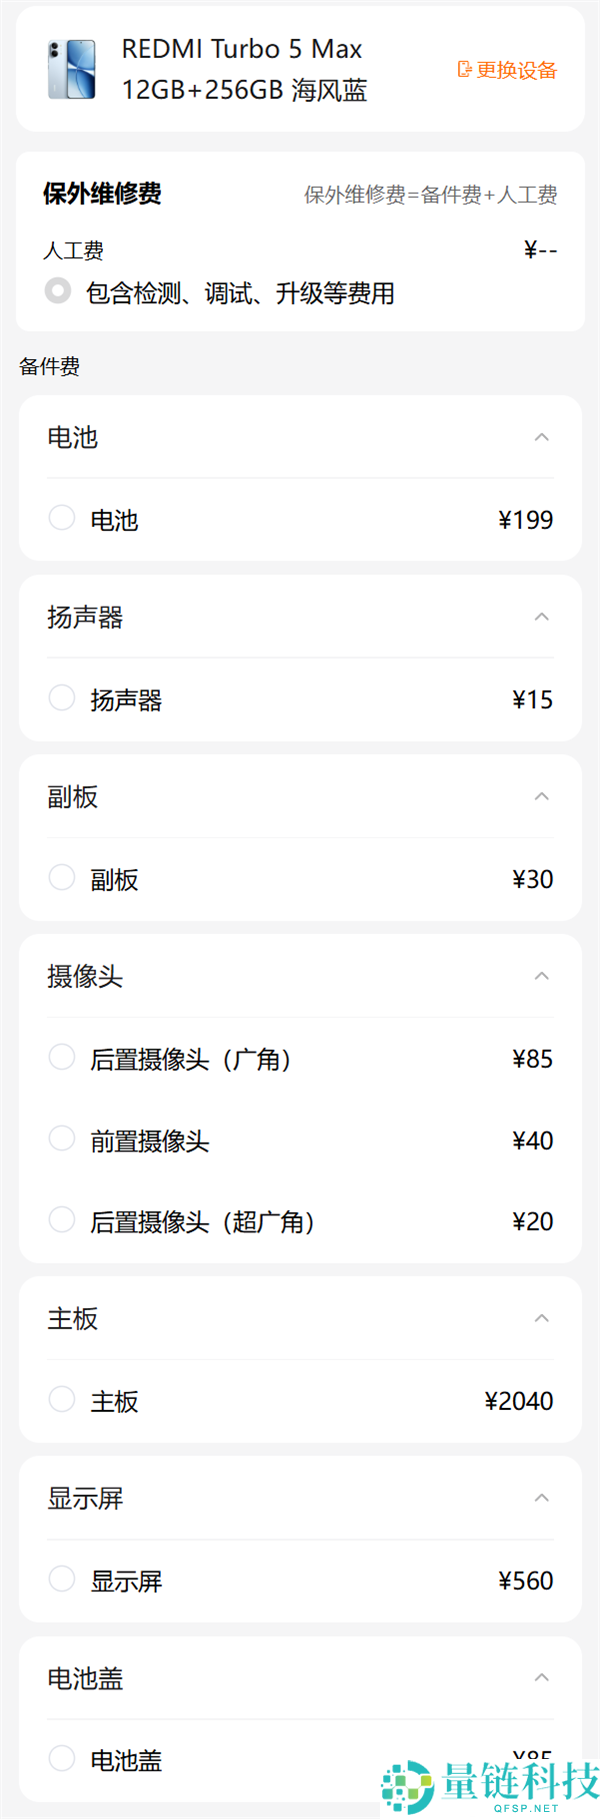
Task: Select the 主板 ¥2040 option
Action: point(61,1398)
